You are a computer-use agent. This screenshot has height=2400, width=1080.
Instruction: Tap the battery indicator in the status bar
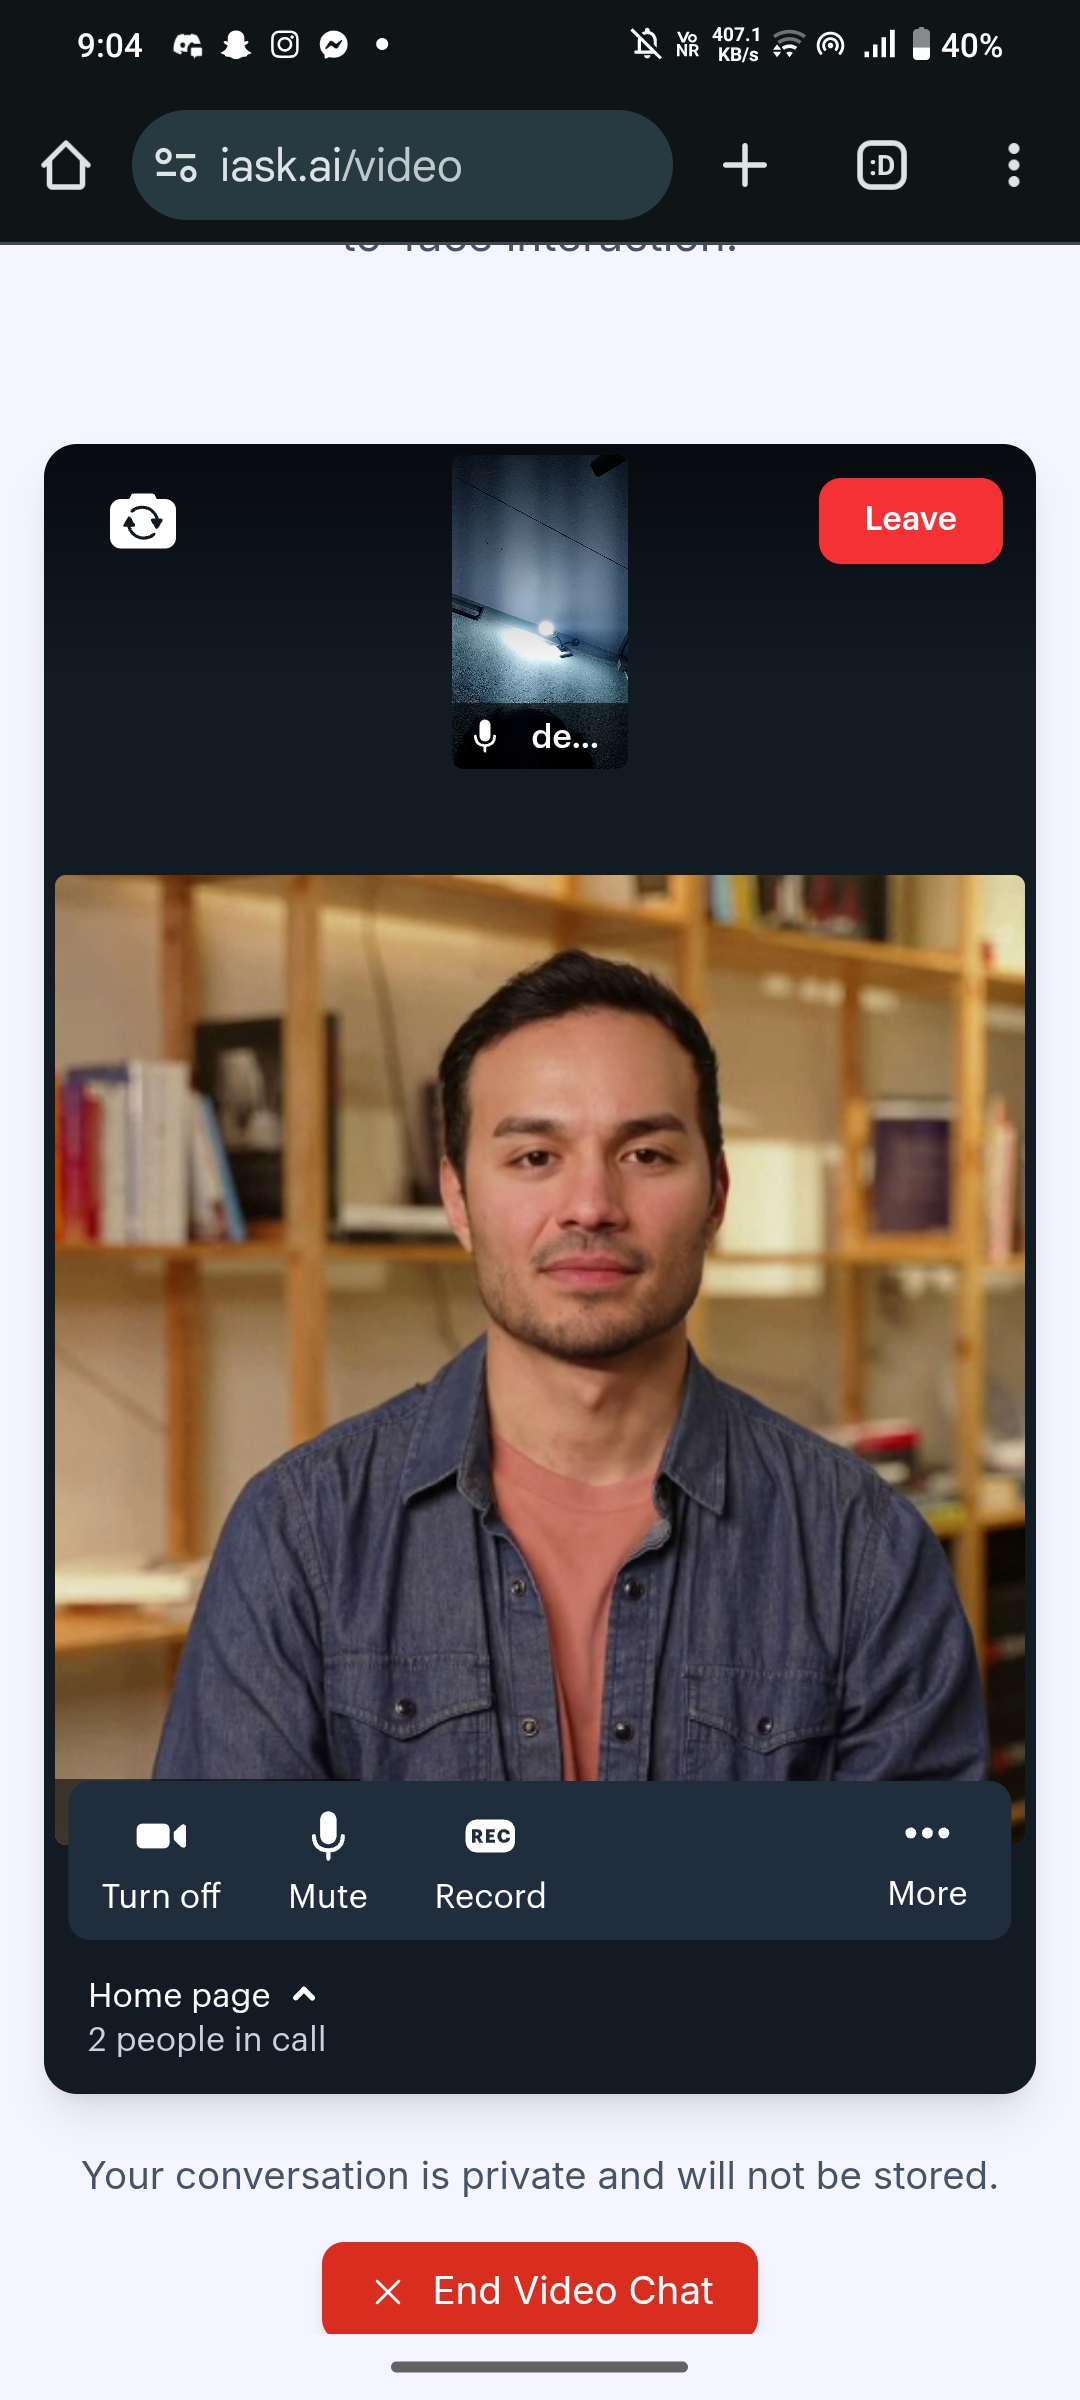956,45
